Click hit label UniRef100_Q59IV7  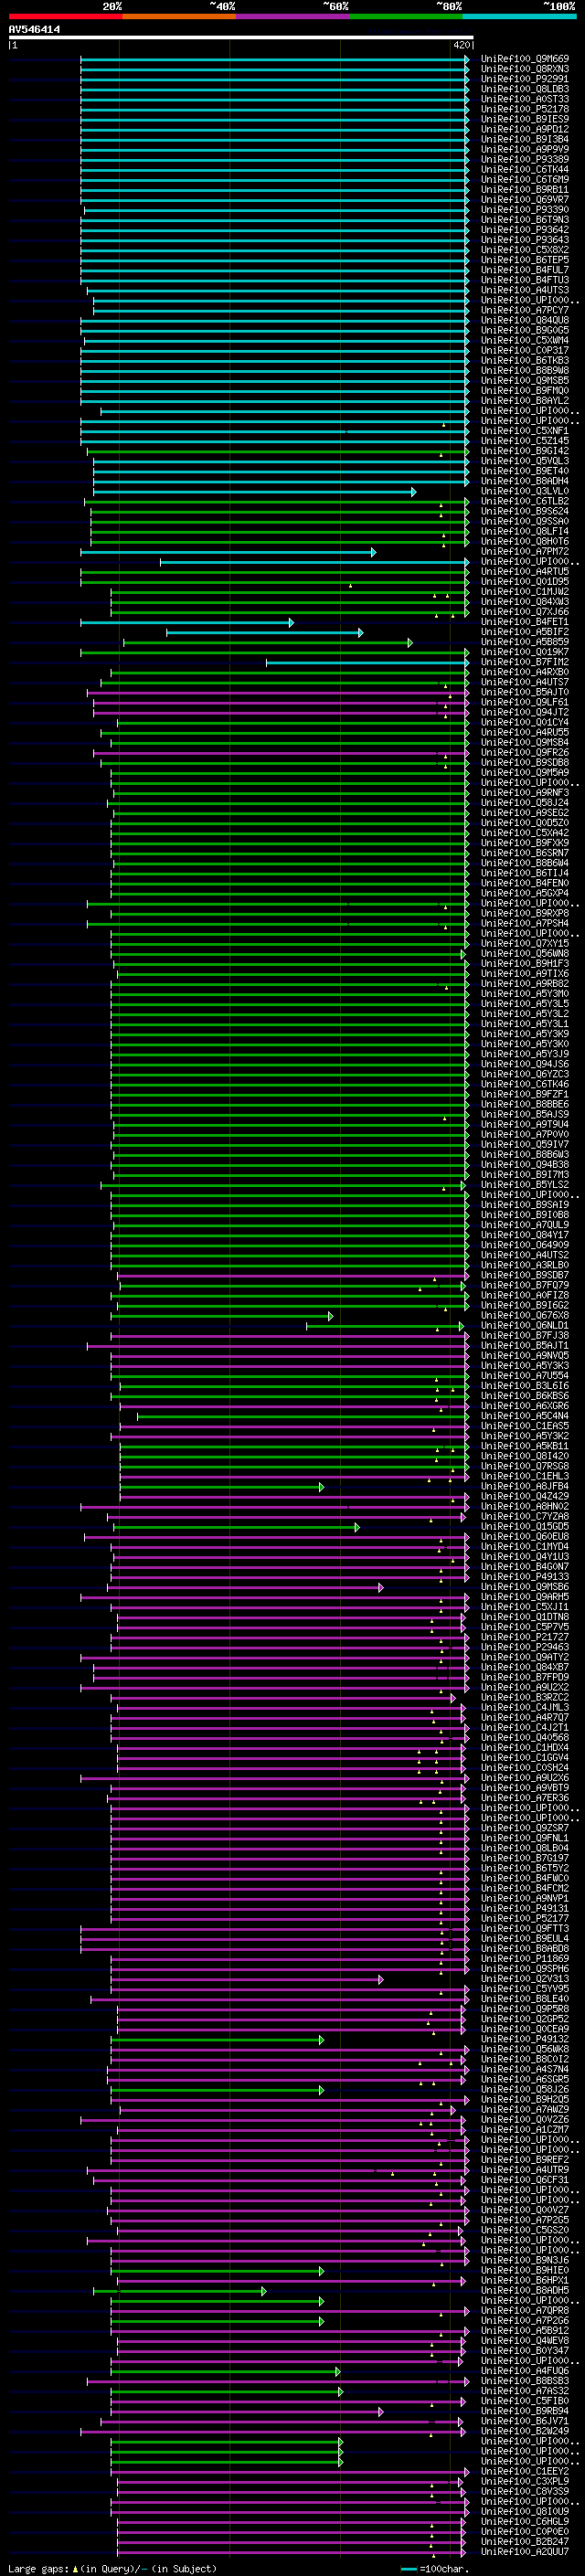[x=525, y=1145]
